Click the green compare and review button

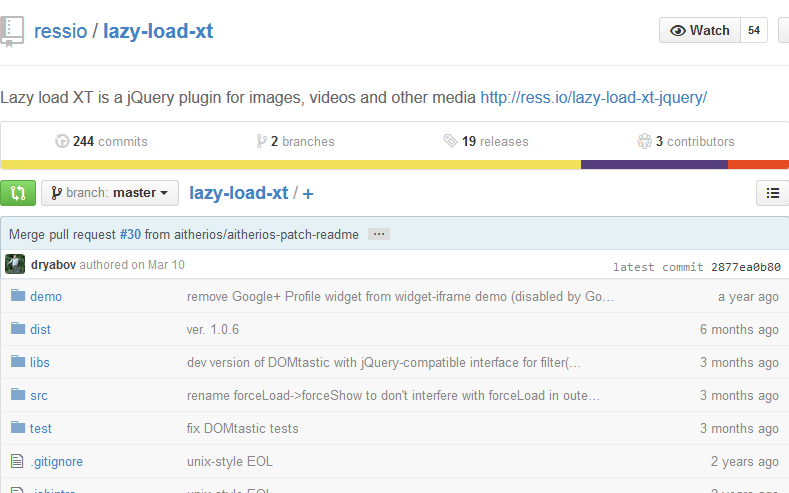click(18, 193)
